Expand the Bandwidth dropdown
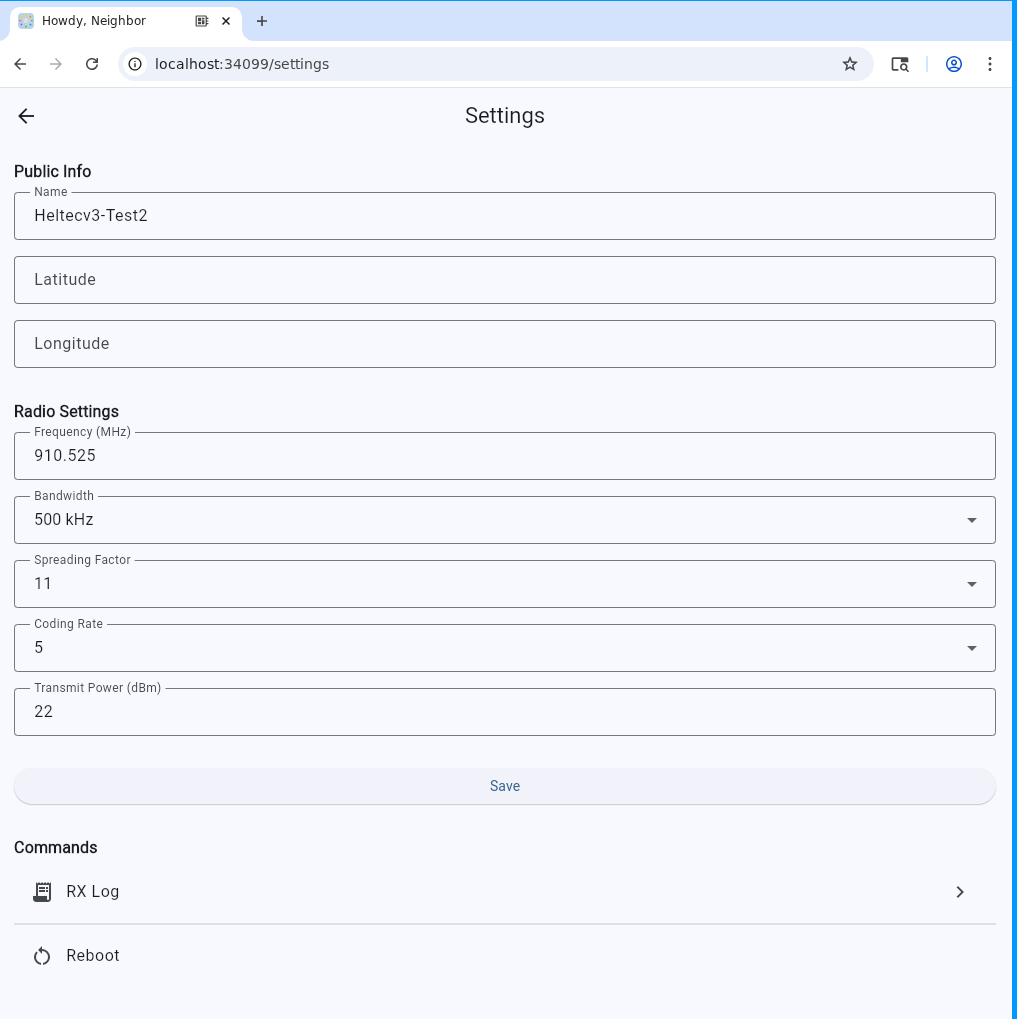The width and height of the screenshot is (1017, 1019). point(971,520)
